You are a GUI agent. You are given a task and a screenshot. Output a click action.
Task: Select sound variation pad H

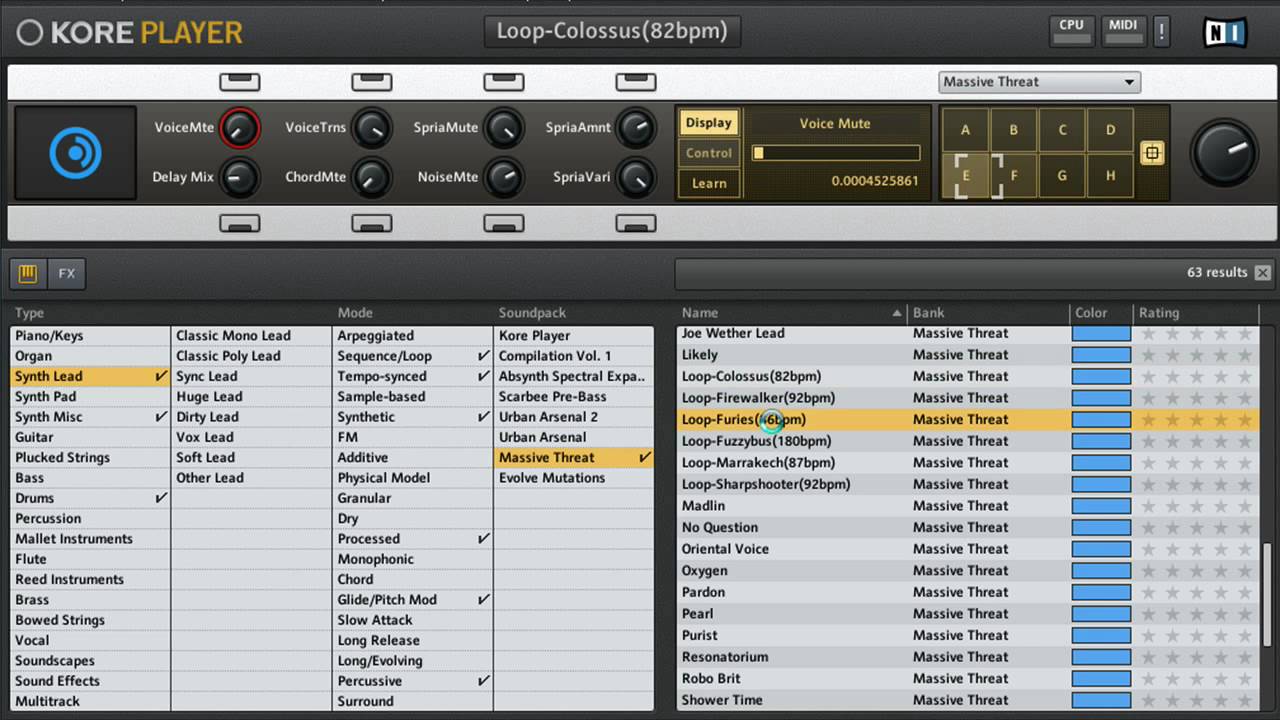1110,176
